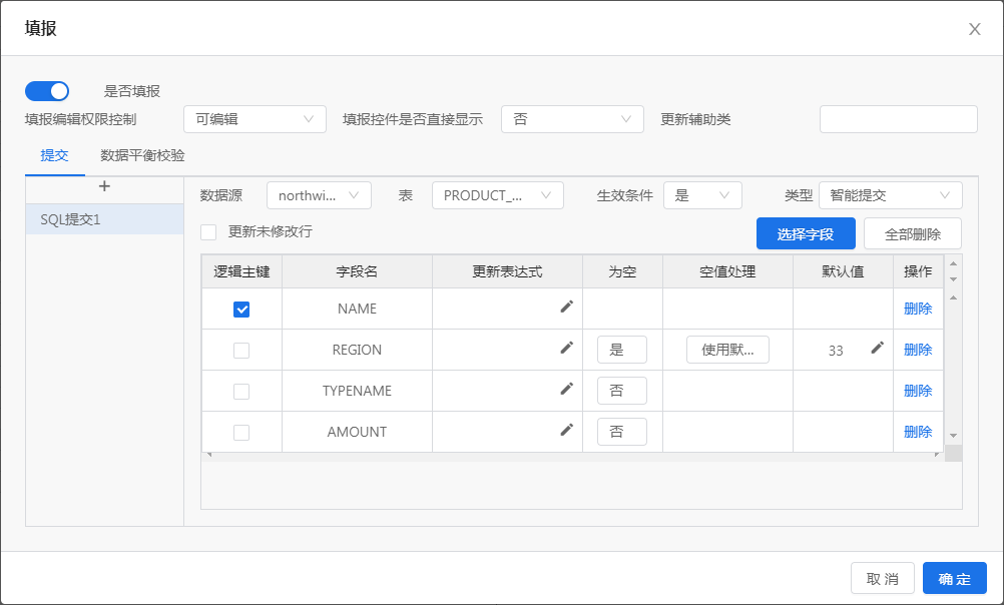The height and width of the screenshot is (605, 1004).
Task: Switch to 提交 tab
Action: [x=54, y=156]
